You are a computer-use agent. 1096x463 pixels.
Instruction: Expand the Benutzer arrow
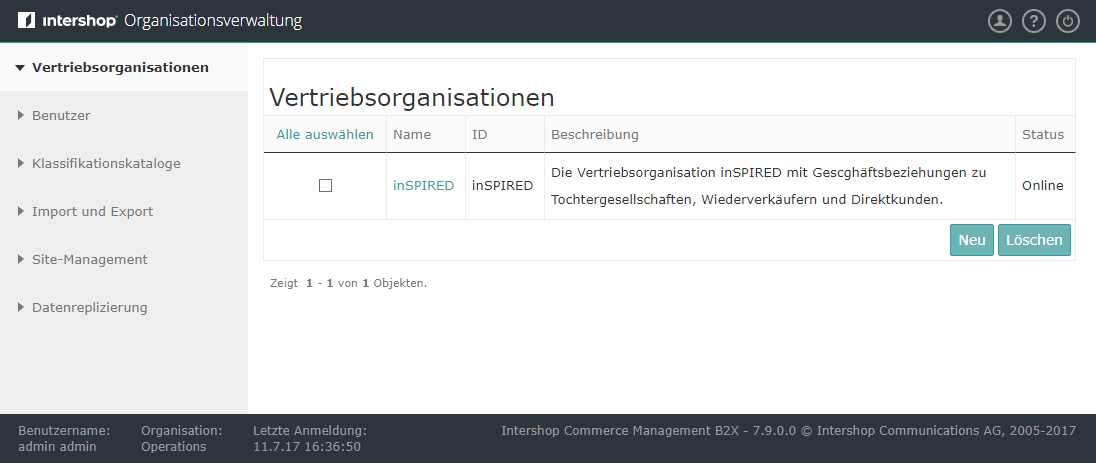pos(20,115)
